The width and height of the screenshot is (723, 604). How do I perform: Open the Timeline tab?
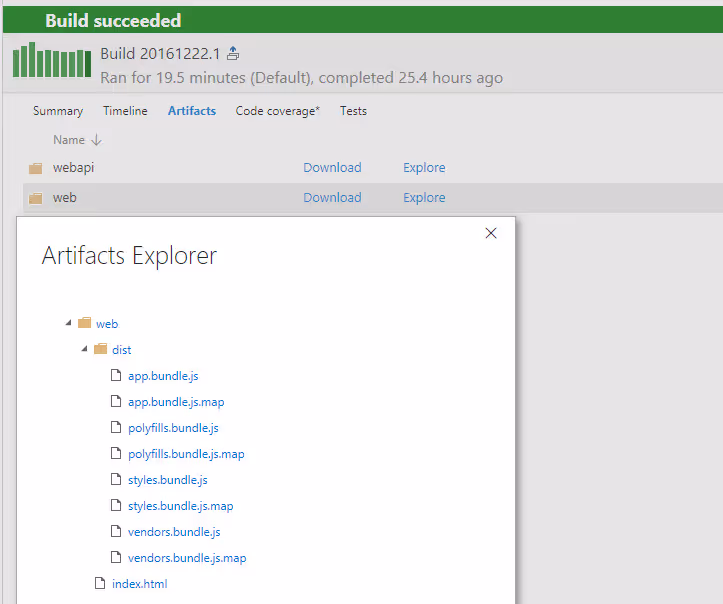(x=125, y=111)
